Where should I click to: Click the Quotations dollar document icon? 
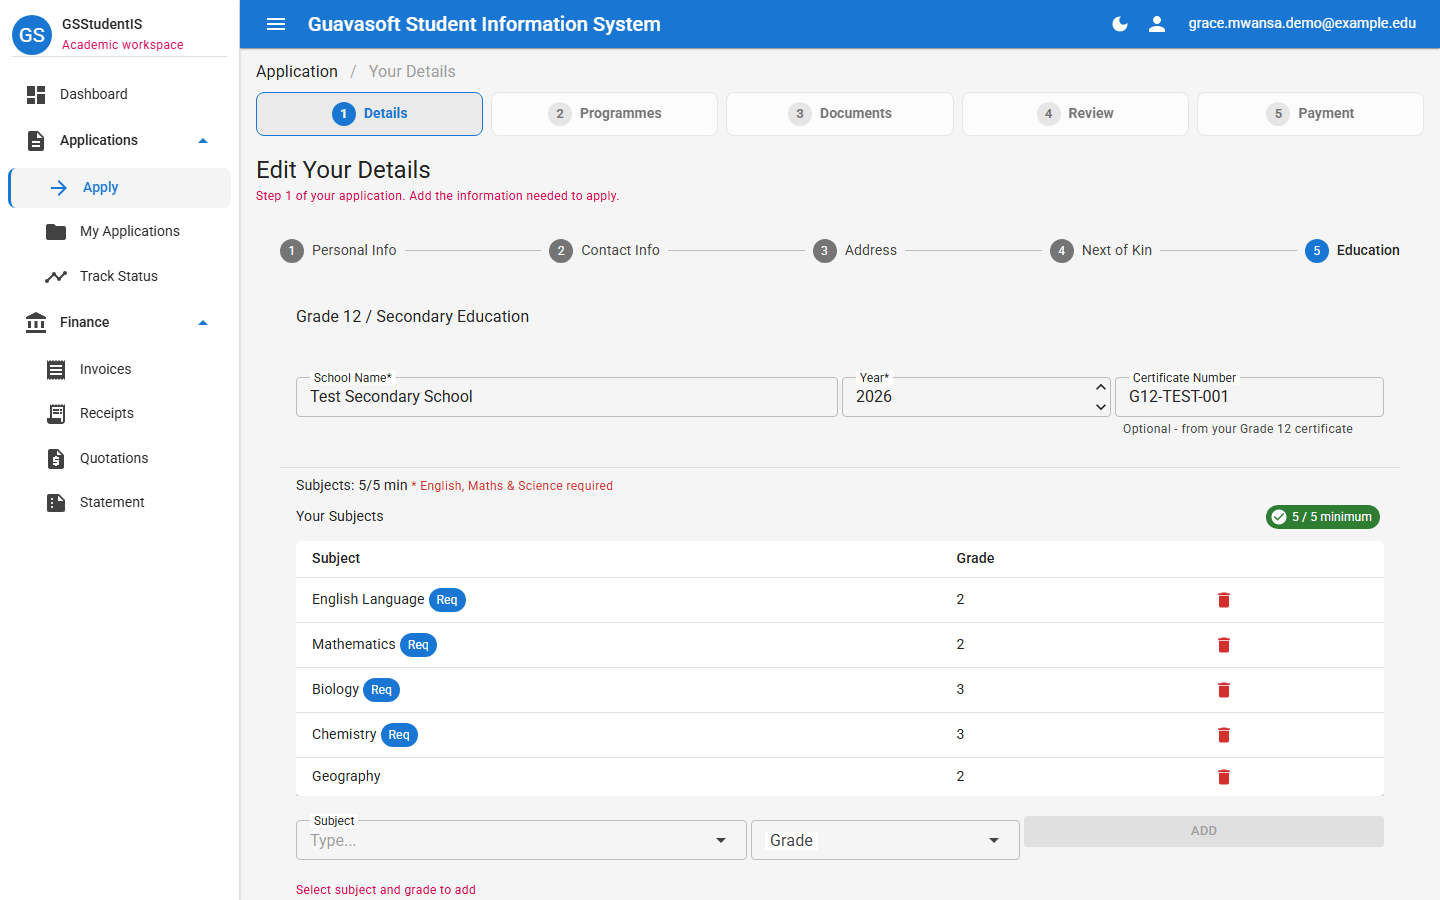click(56, 459)
